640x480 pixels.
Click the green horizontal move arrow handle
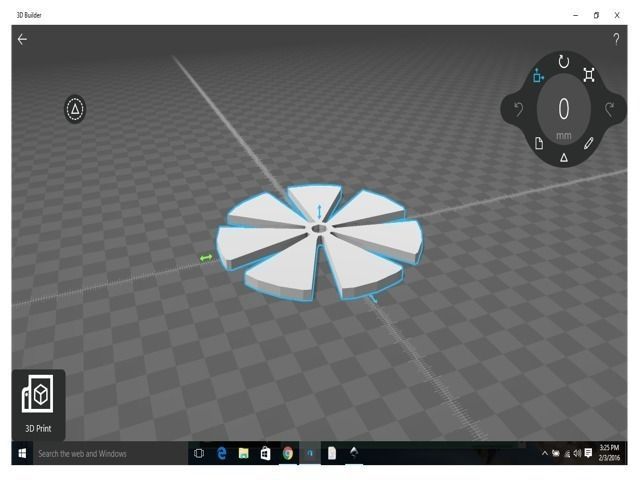pos(206,258)
